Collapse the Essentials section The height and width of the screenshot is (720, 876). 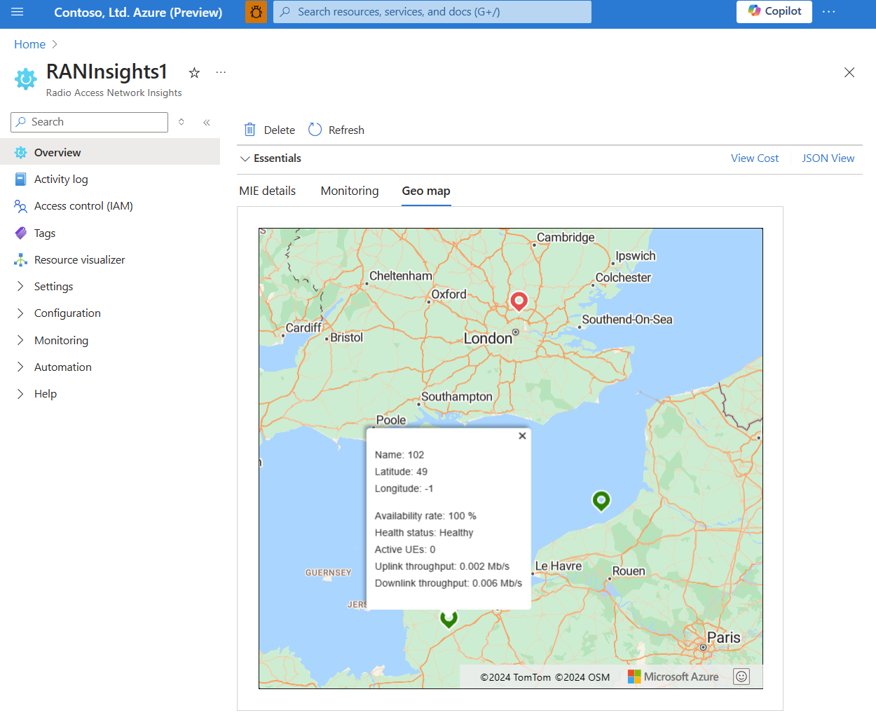coord(271,159)
